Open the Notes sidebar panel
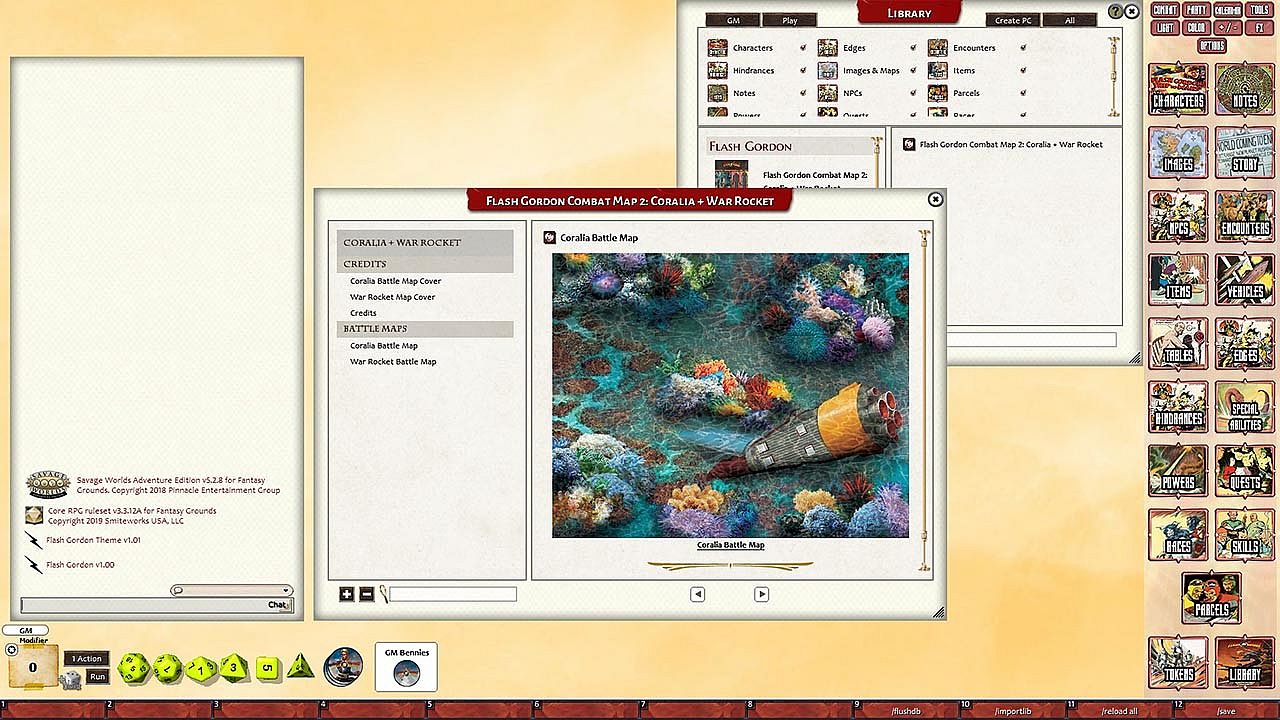The height and width of the screenshot is (720, 1280). tap(1244, 91)
